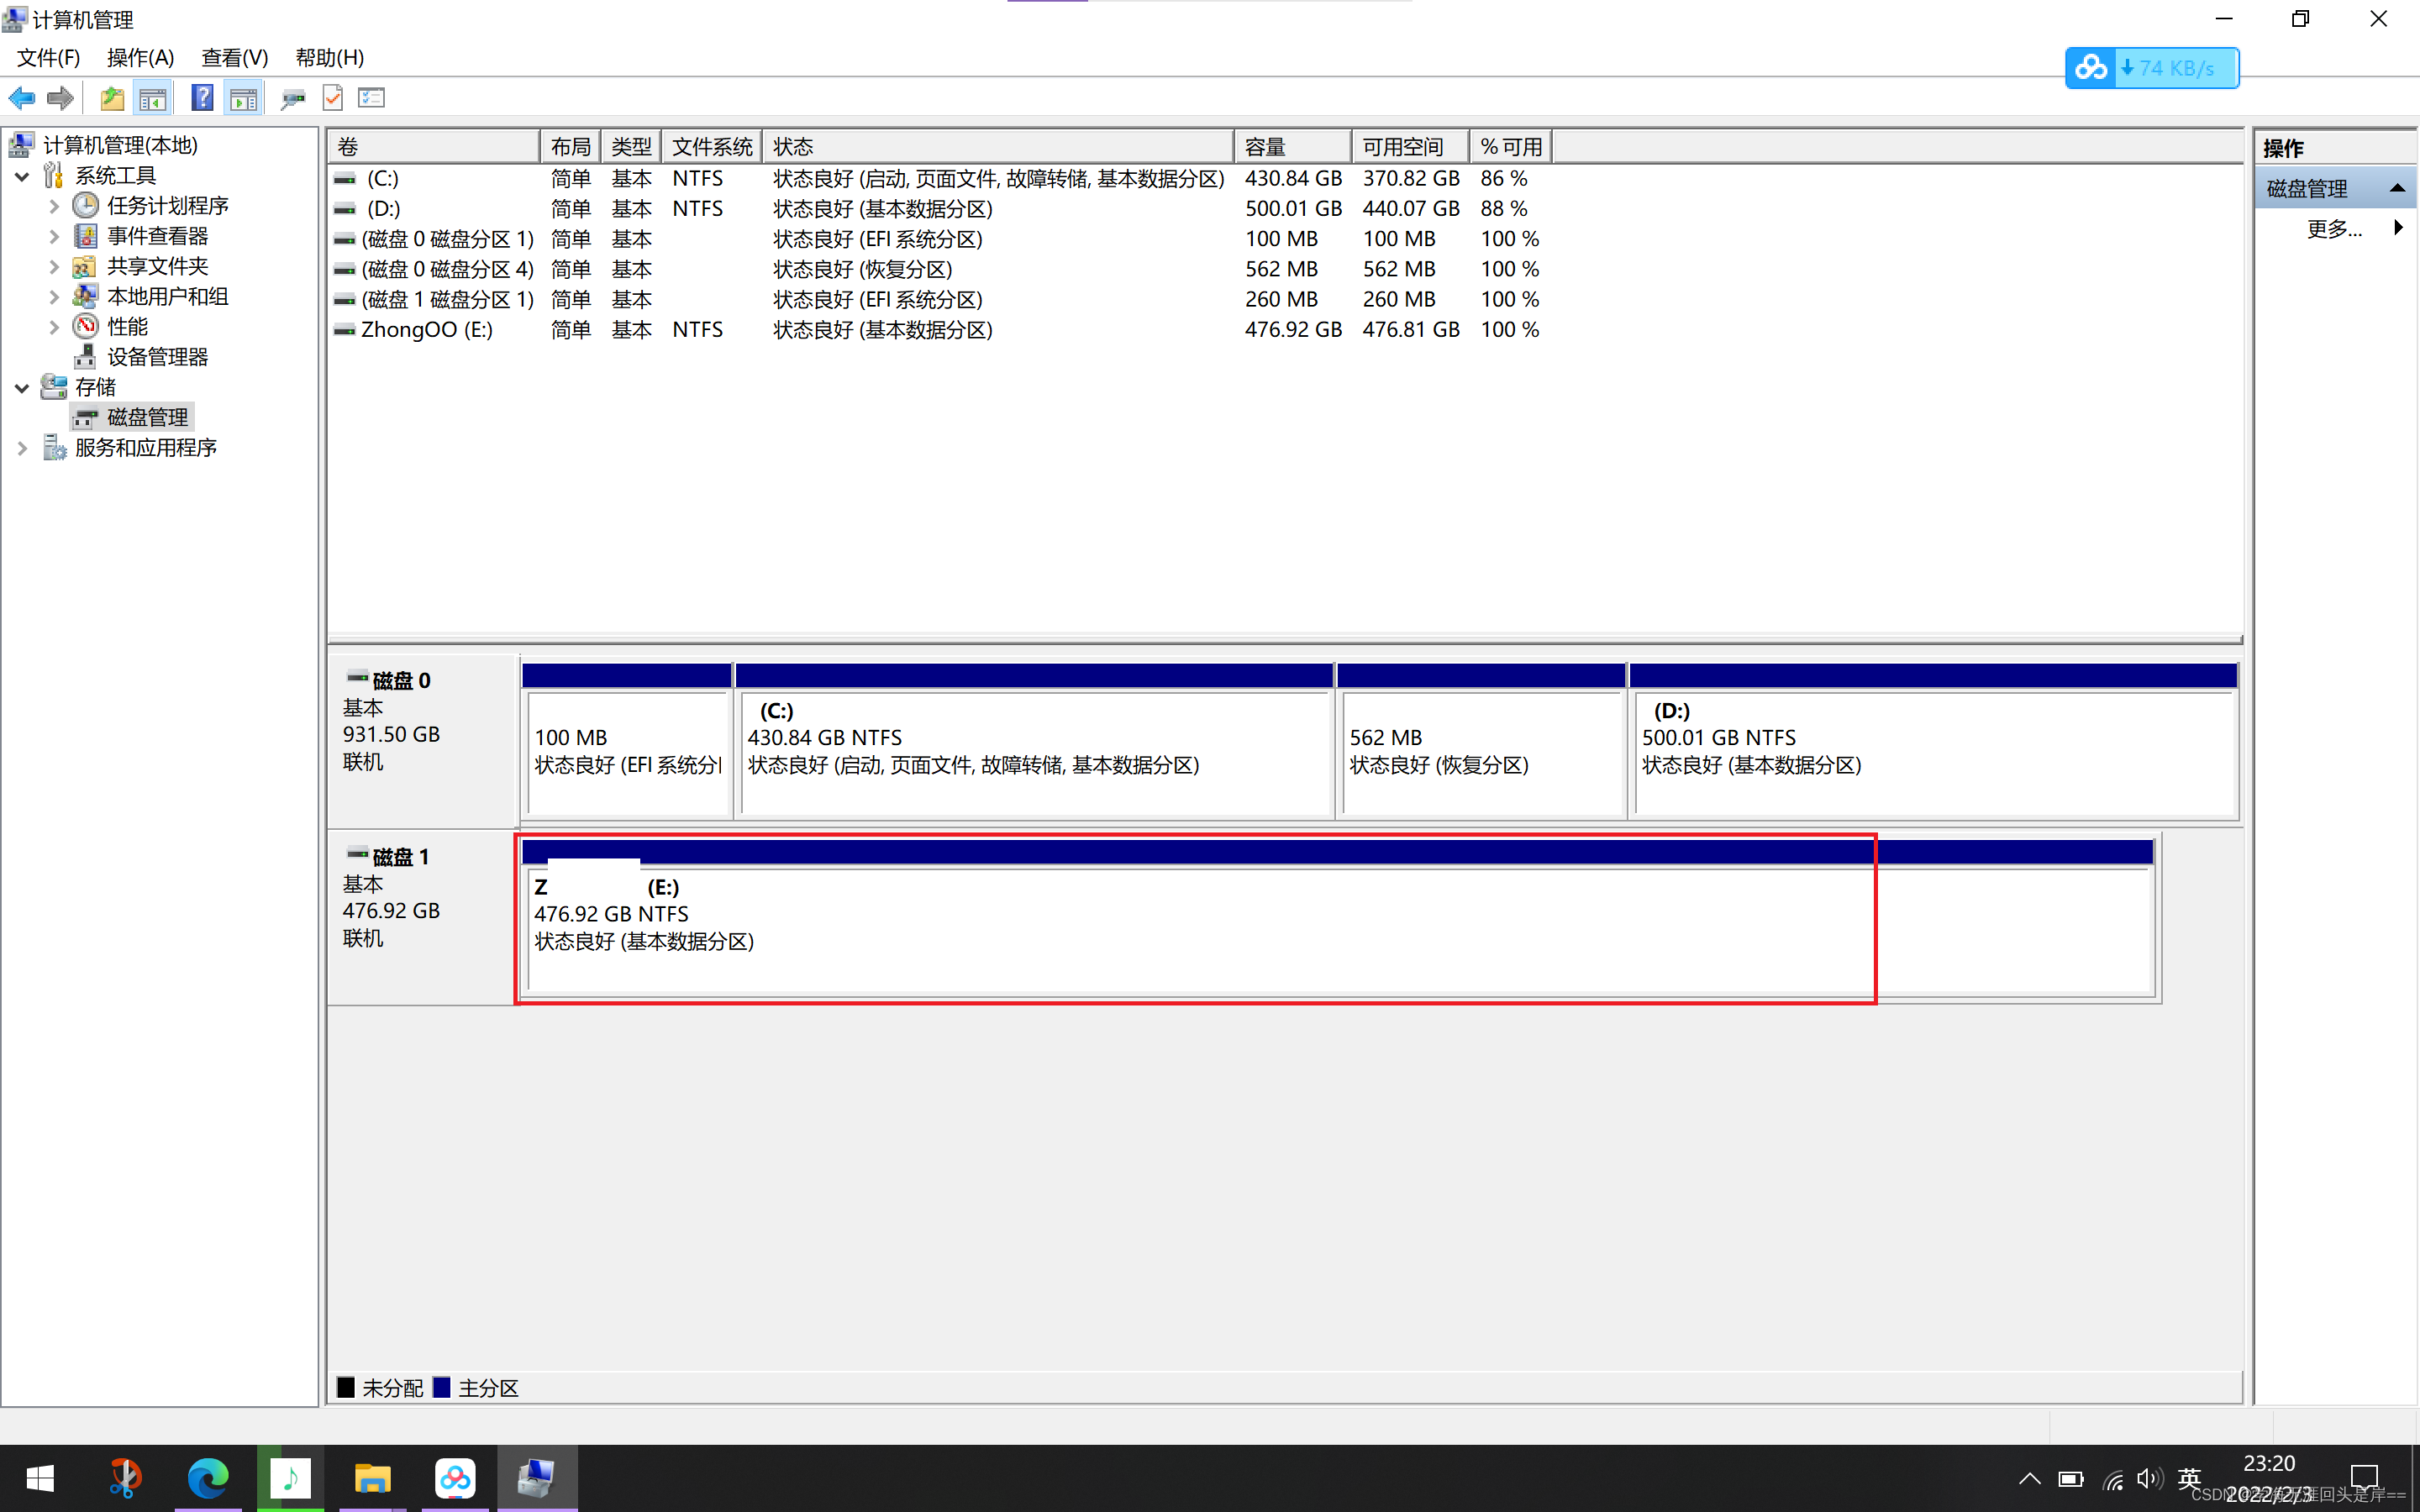Expand the Task Scheduler node
The width and height of the screenshot is (2420, 1512).
(54, 206)
